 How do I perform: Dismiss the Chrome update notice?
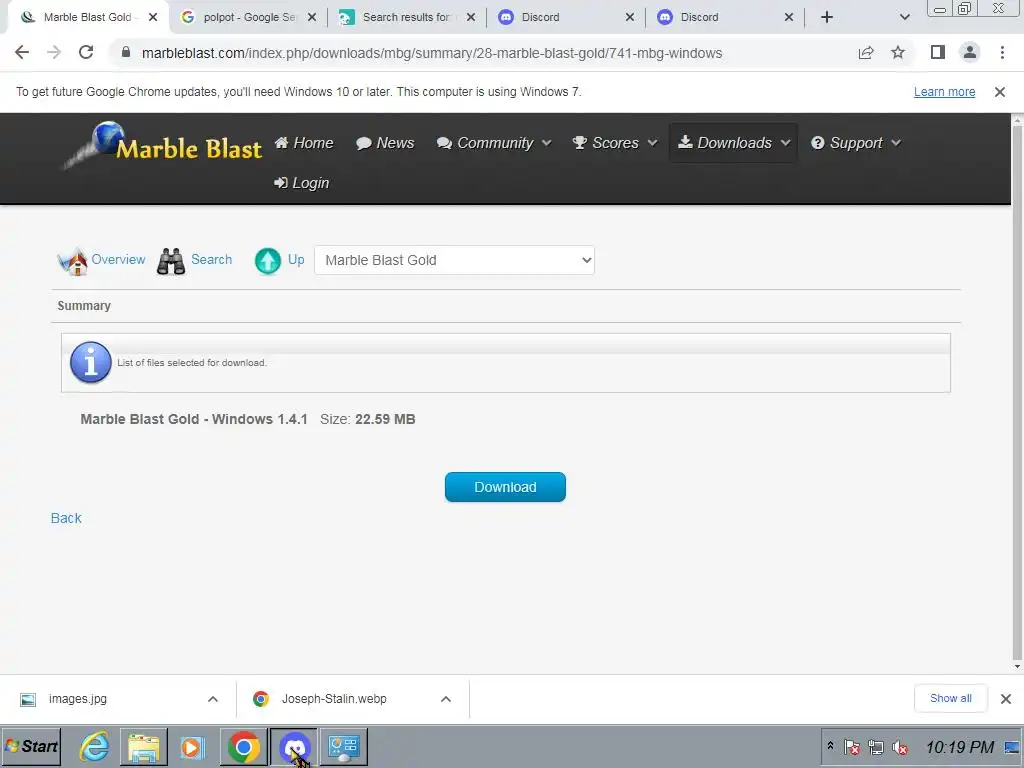(1000, 92)
